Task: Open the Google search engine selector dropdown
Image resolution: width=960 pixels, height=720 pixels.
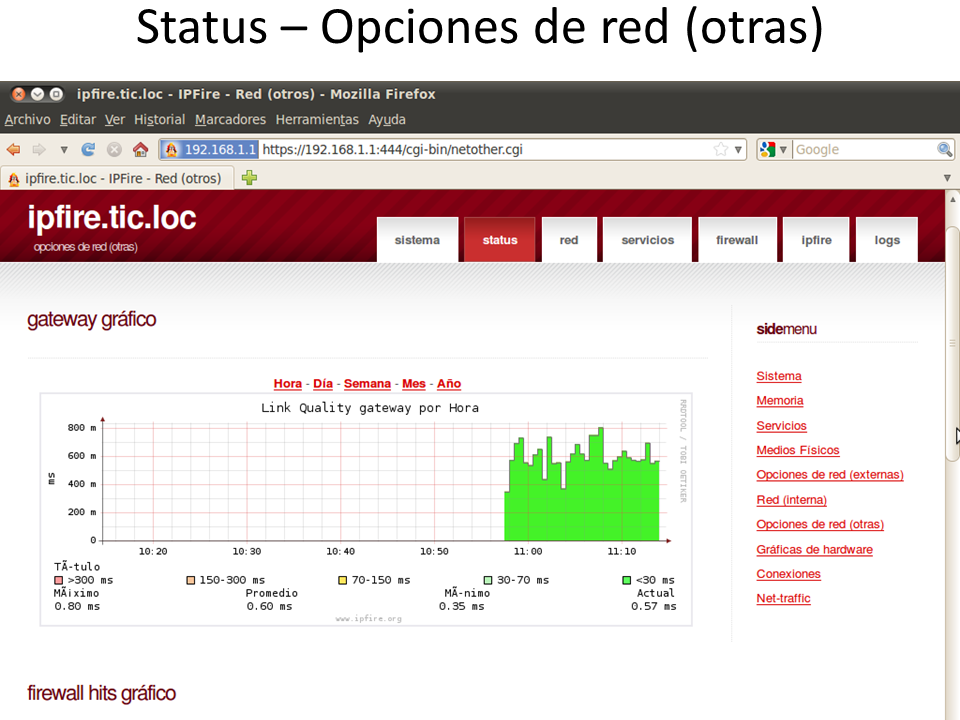Action: pyautogui.click(x=773, y=150)
